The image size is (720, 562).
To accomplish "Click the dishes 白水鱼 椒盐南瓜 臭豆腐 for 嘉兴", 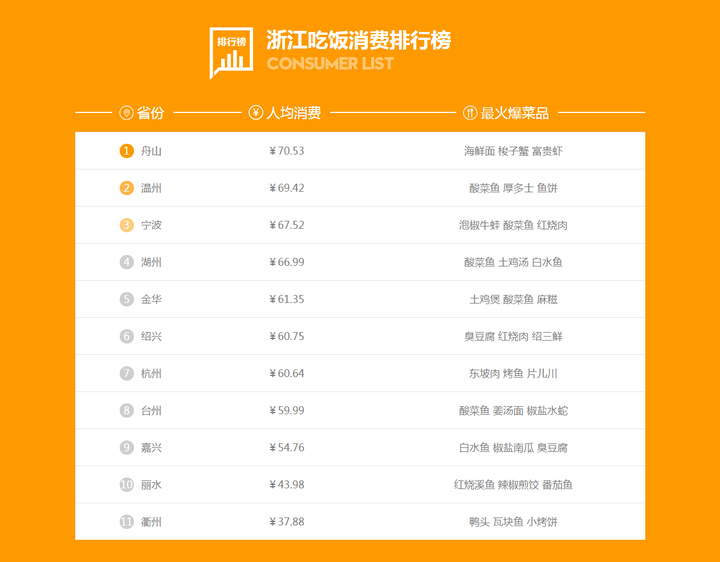I will [513, 448].
